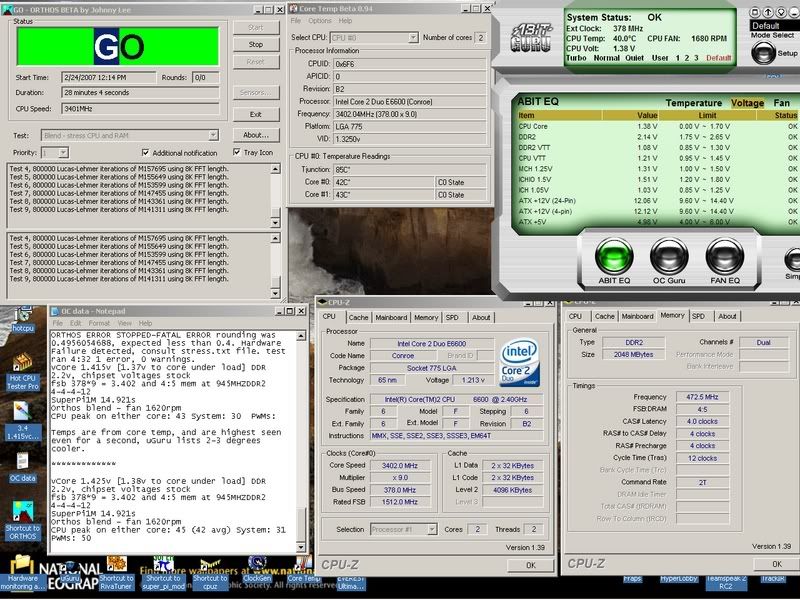Open the uGuru Mode Select Default box
The width and height of the screenshot is (800, 600).
774,26
